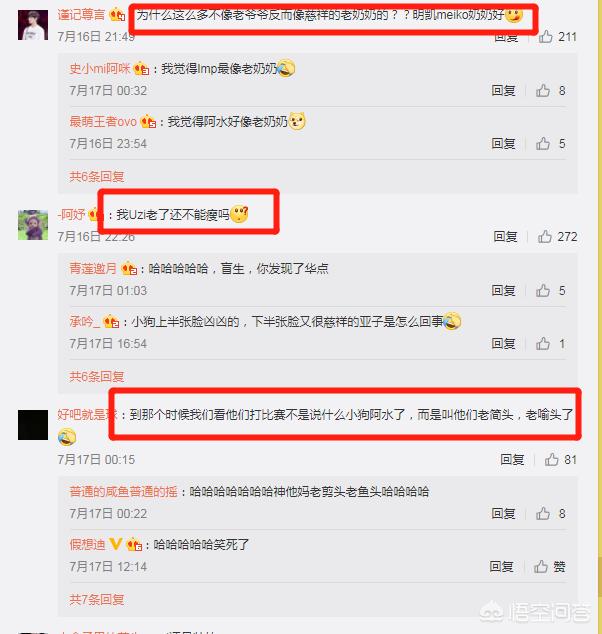Like 承吟_'s reply with 1 like
The image size is (602, 634).
(543, 344)
